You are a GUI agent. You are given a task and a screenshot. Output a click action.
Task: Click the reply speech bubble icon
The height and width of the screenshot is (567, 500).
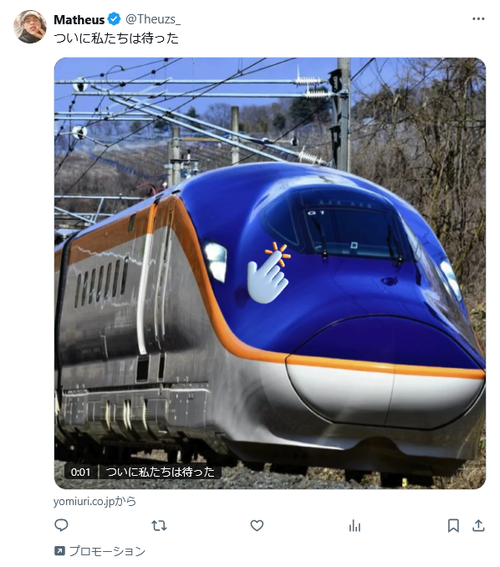[61, 525]
